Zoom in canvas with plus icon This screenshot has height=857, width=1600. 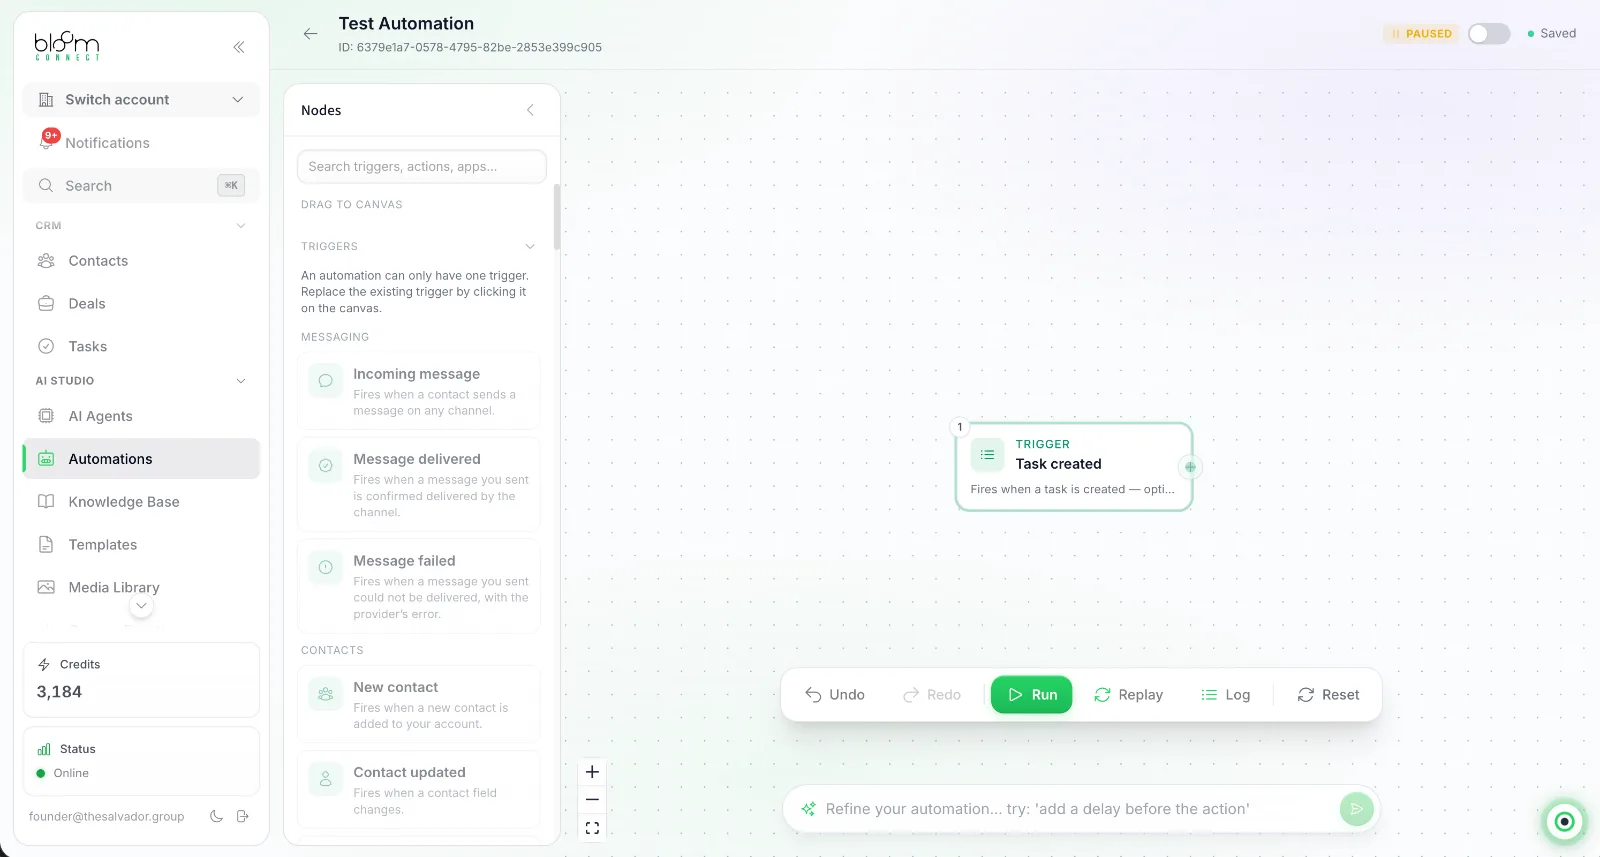pos(592,772)
